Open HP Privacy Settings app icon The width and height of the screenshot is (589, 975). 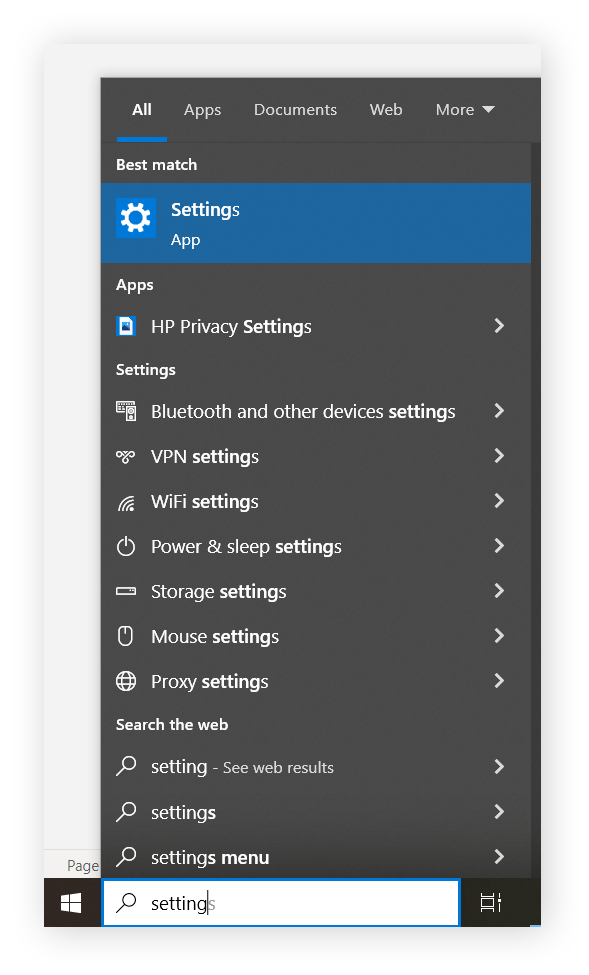tap(126, 326)
